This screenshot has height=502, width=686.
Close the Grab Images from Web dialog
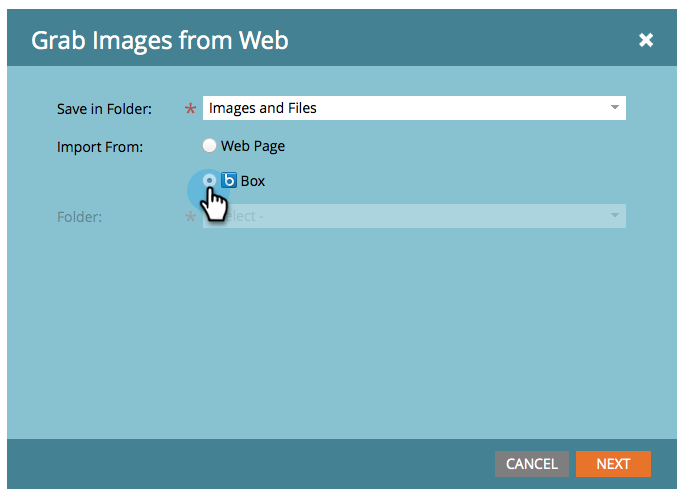646,40
